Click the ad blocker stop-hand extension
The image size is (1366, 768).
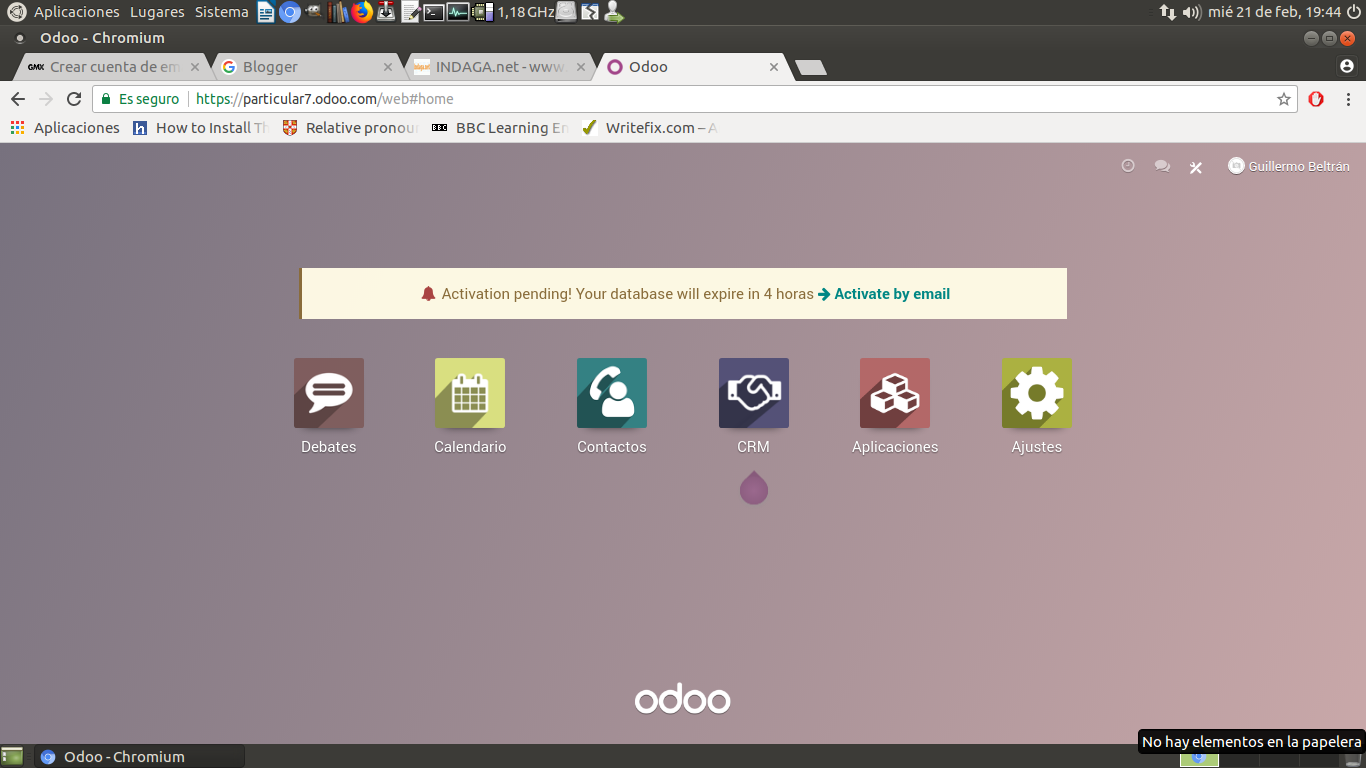click(1316, 99)
